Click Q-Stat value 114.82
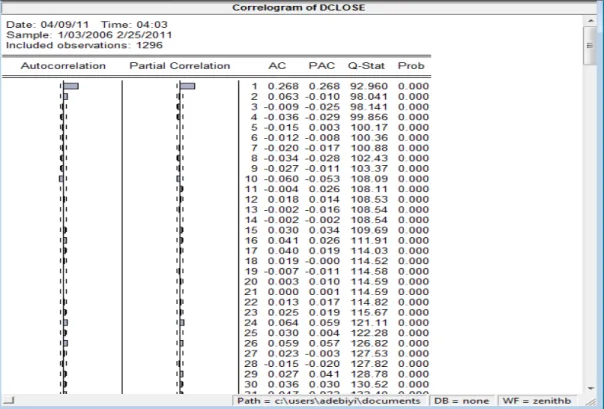The width and height of the screenshot is (604, 409). tap(369, 302)
